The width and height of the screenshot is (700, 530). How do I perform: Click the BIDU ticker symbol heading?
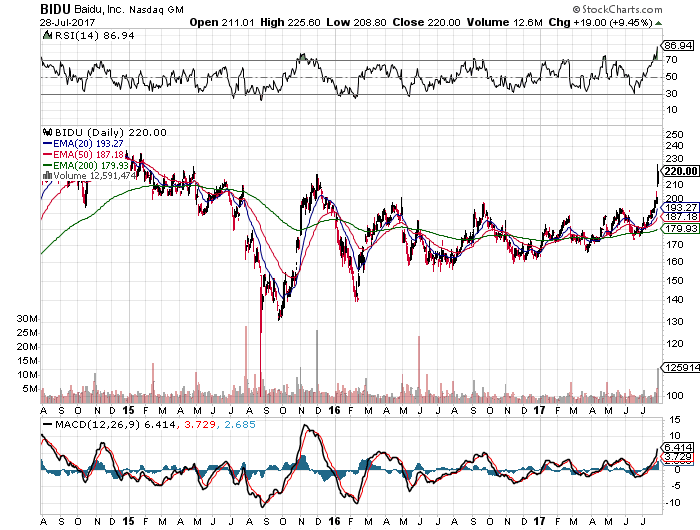[55, 9]
